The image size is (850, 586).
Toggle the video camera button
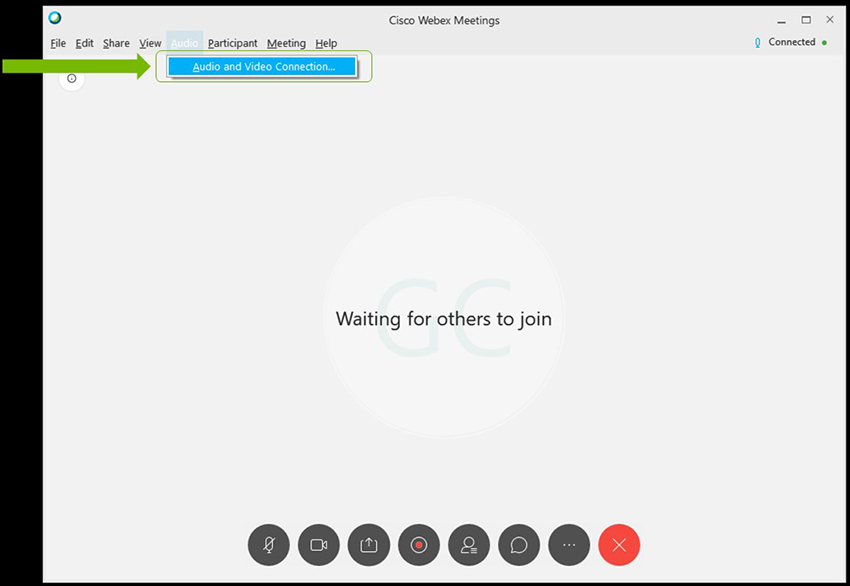pos(319,545)
